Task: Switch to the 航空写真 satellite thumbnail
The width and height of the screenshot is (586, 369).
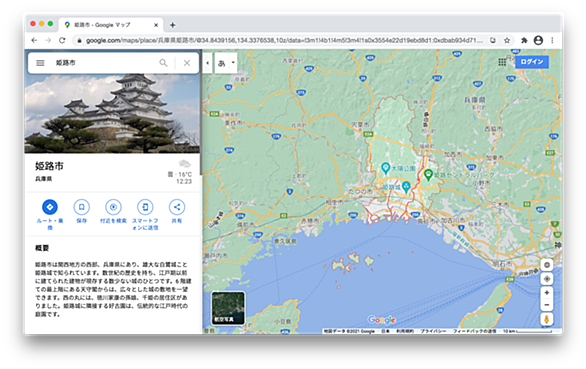Action: pyautogui.click(x=228, y=308)
